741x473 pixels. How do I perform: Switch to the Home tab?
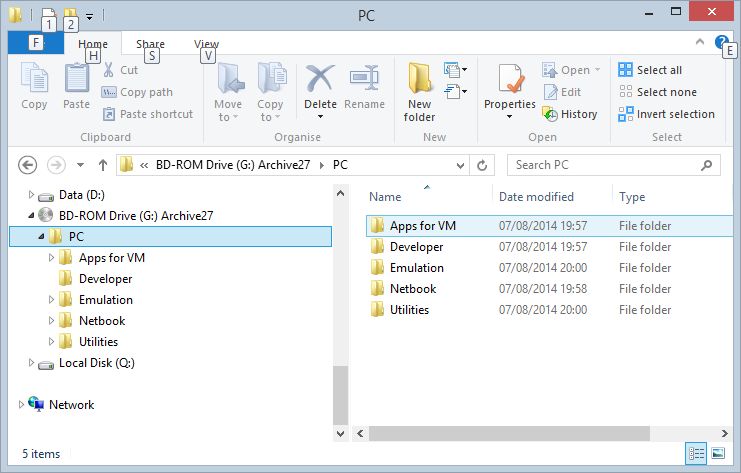[93, 43]
